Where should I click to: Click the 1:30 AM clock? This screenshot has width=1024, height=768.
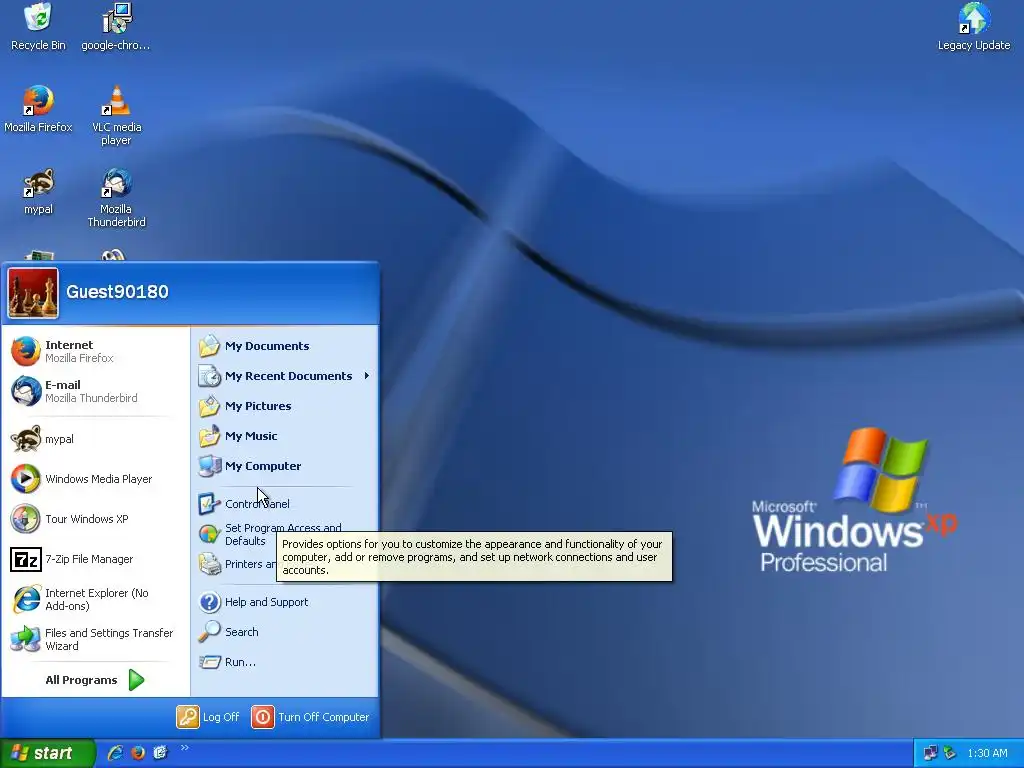[987, 753]
